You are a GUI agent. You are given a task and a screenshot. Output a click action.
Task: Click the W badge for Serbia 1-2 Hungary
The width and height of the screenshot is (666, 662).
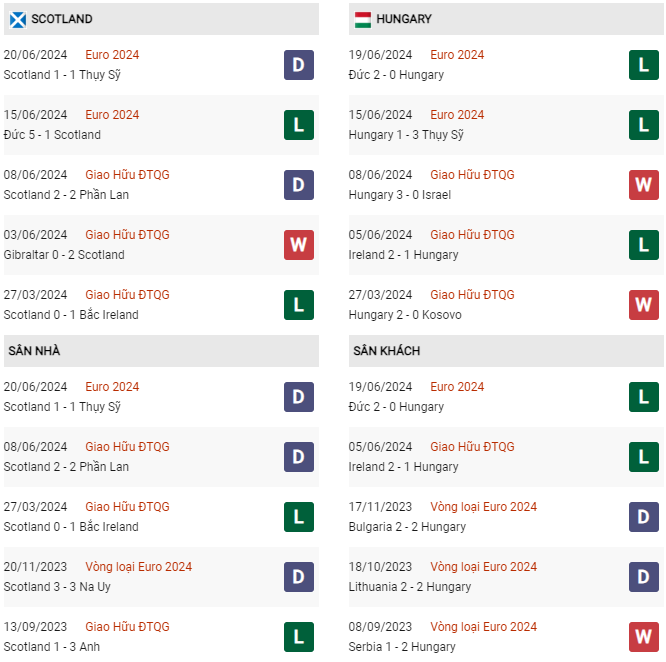[x=643, y=637]
